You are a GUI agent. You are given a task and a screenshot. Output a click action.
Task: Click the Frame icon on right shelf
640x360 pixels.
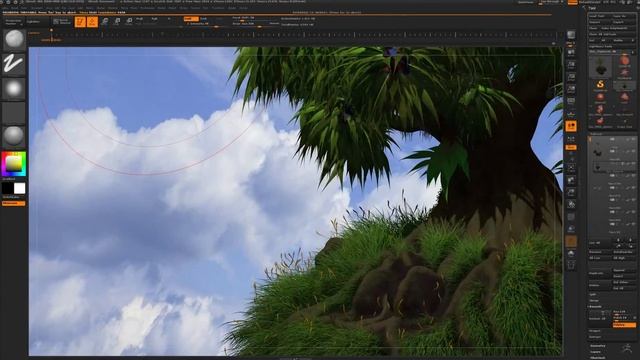pyautogui.click(x=571, y=168)
